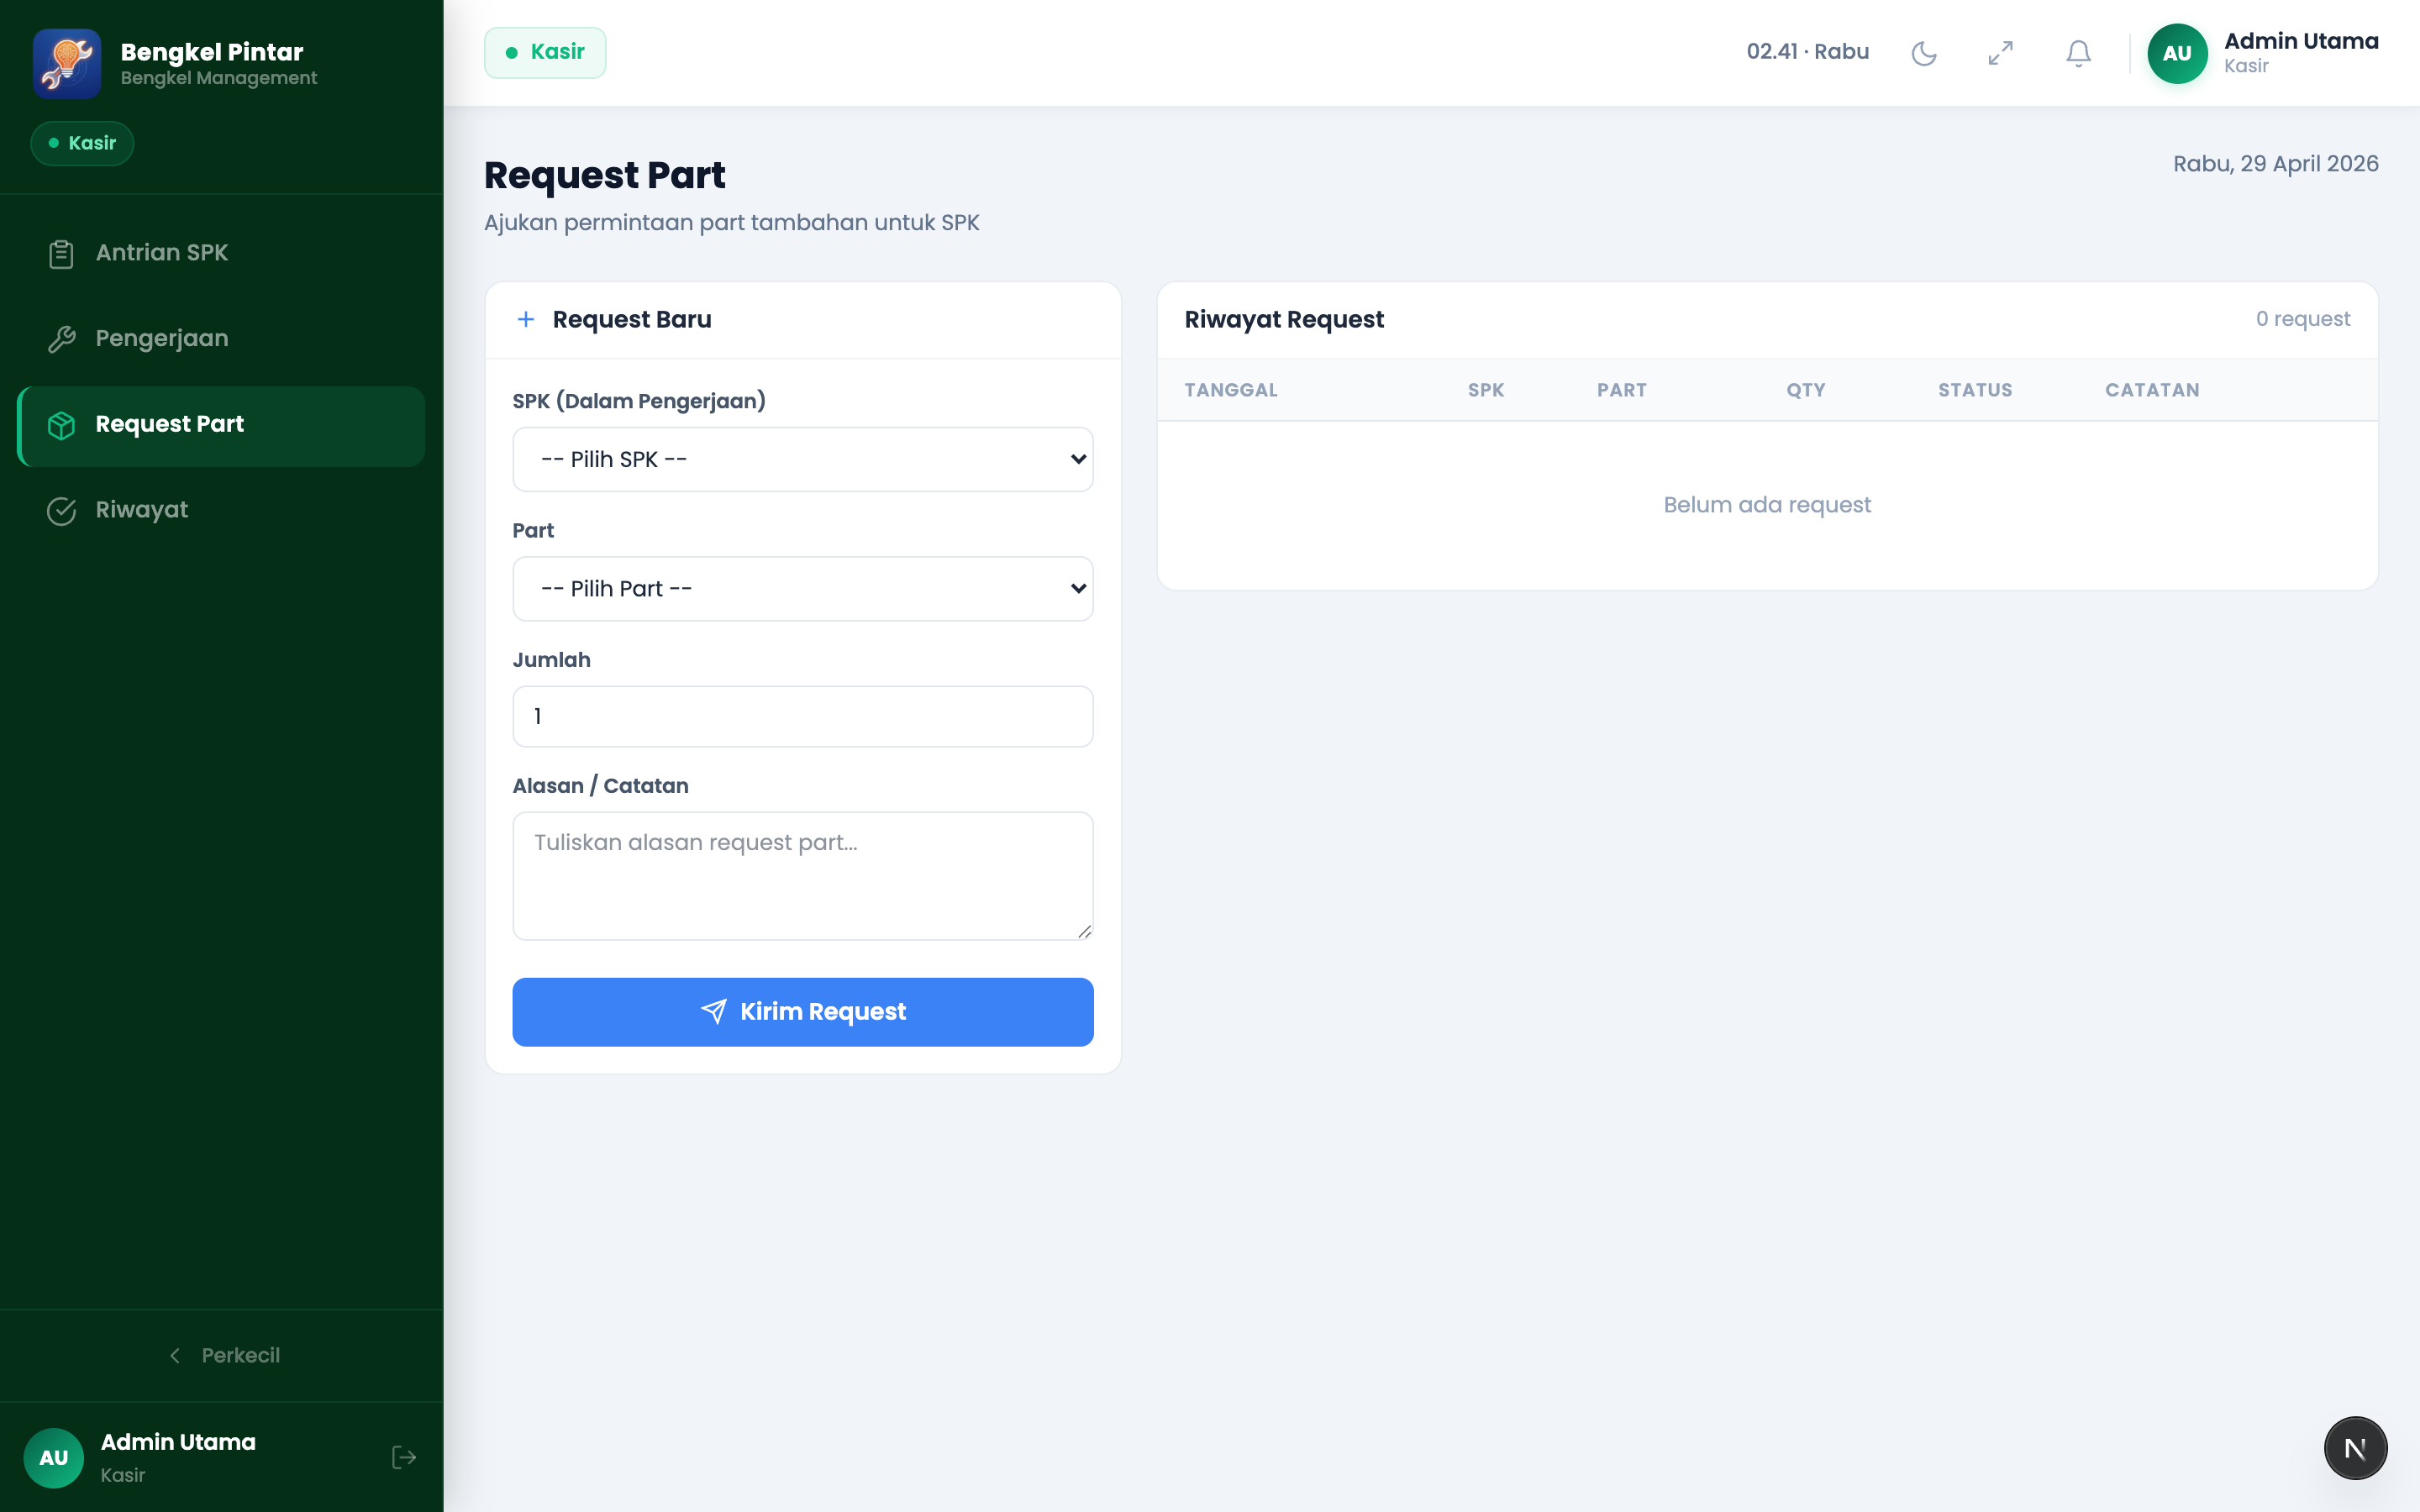Click the plus icon beside Request Baru

pos(526,319)
